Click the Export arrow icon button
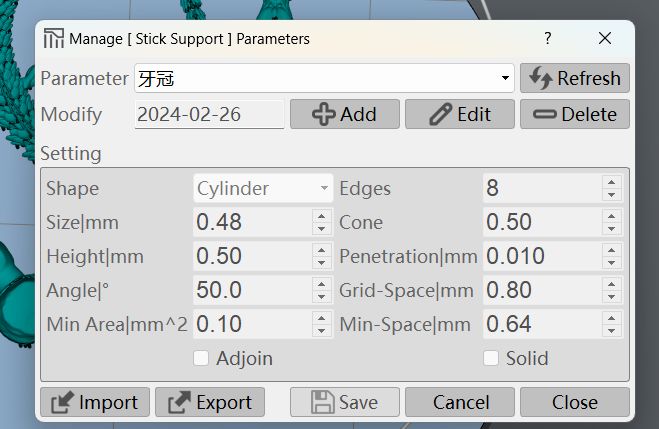The height and width of the screenshot is (429, 659). click(x=210, y=403)
